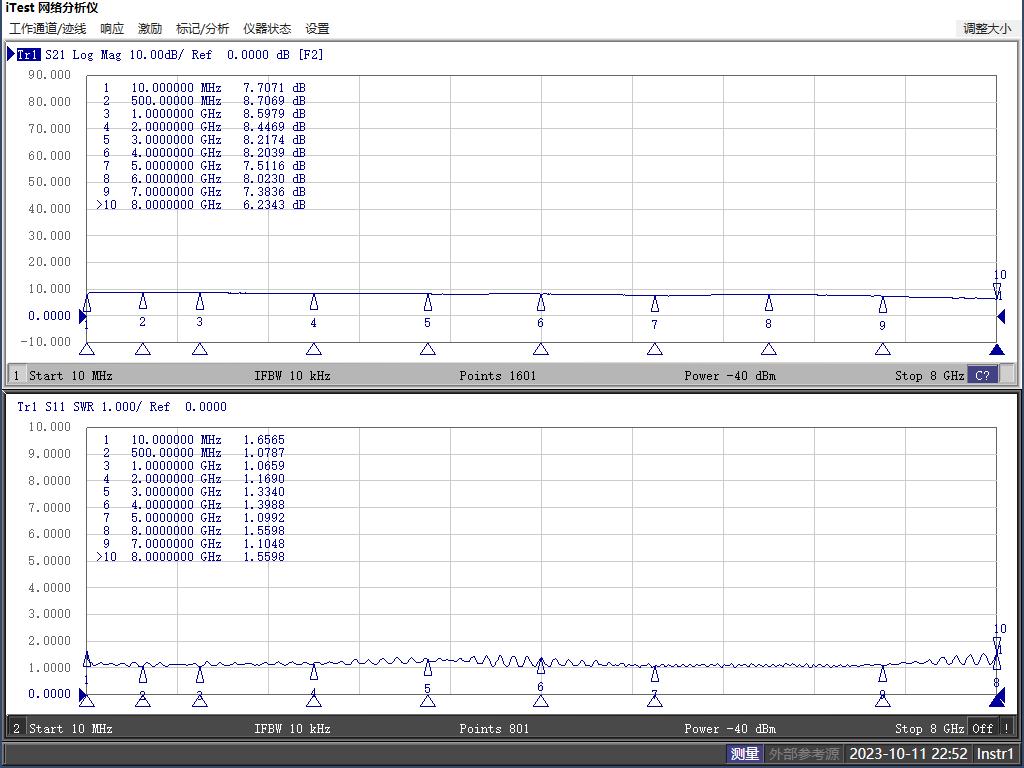Open the 标记/分析 dropdown menu

tap(202, 29)
